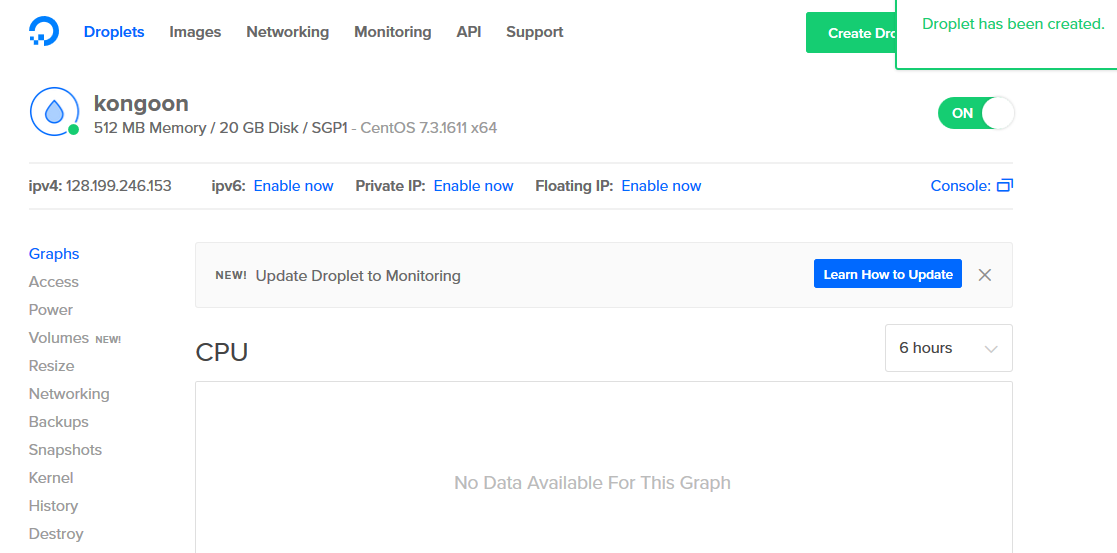1117x553 pixels.
Task: Open the Console window icon
Action: [x=1004, y=186]
